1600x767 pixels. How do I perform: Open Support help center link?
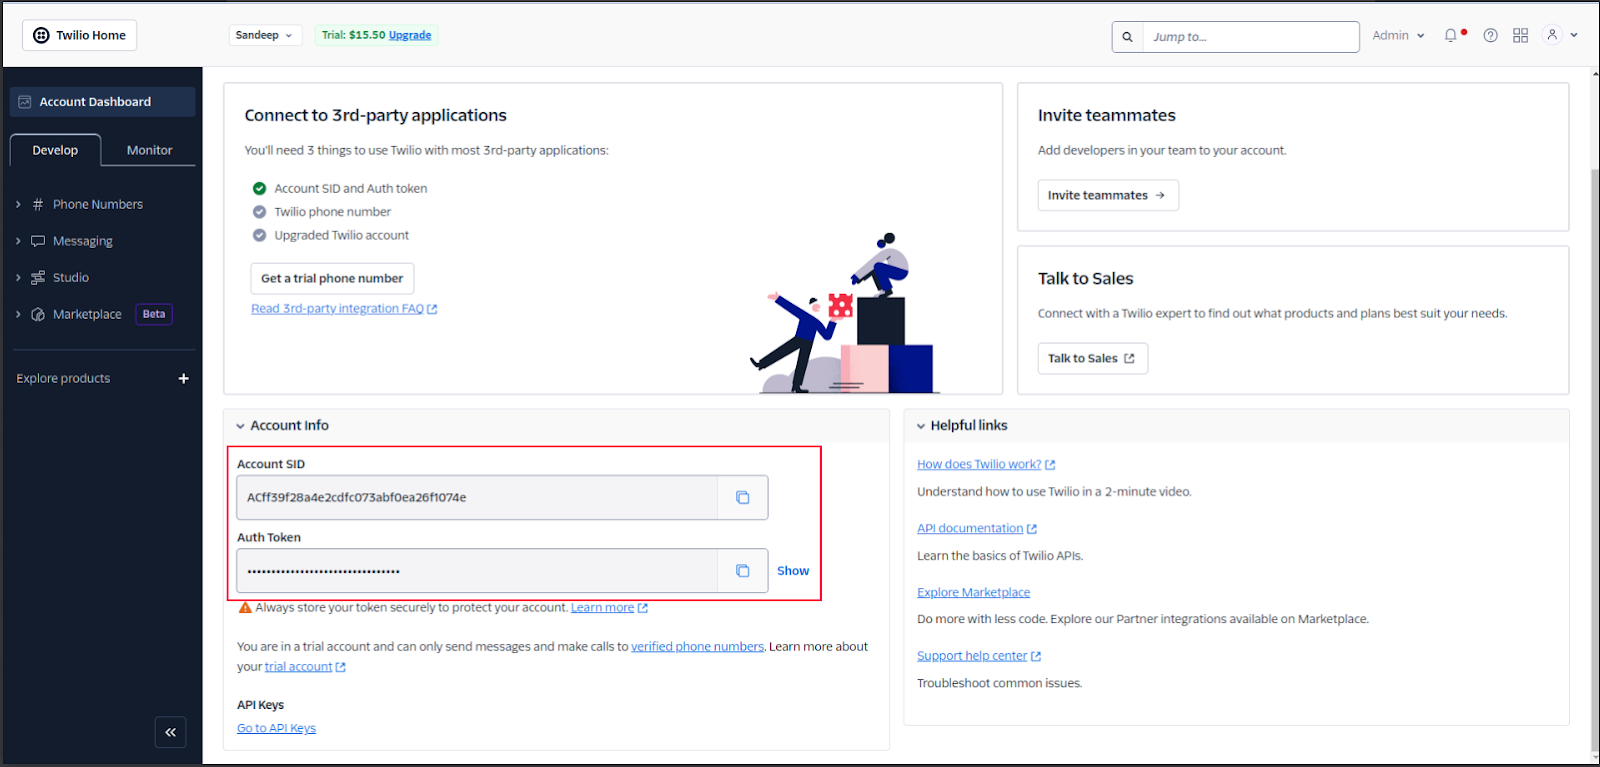coord(979,656)
